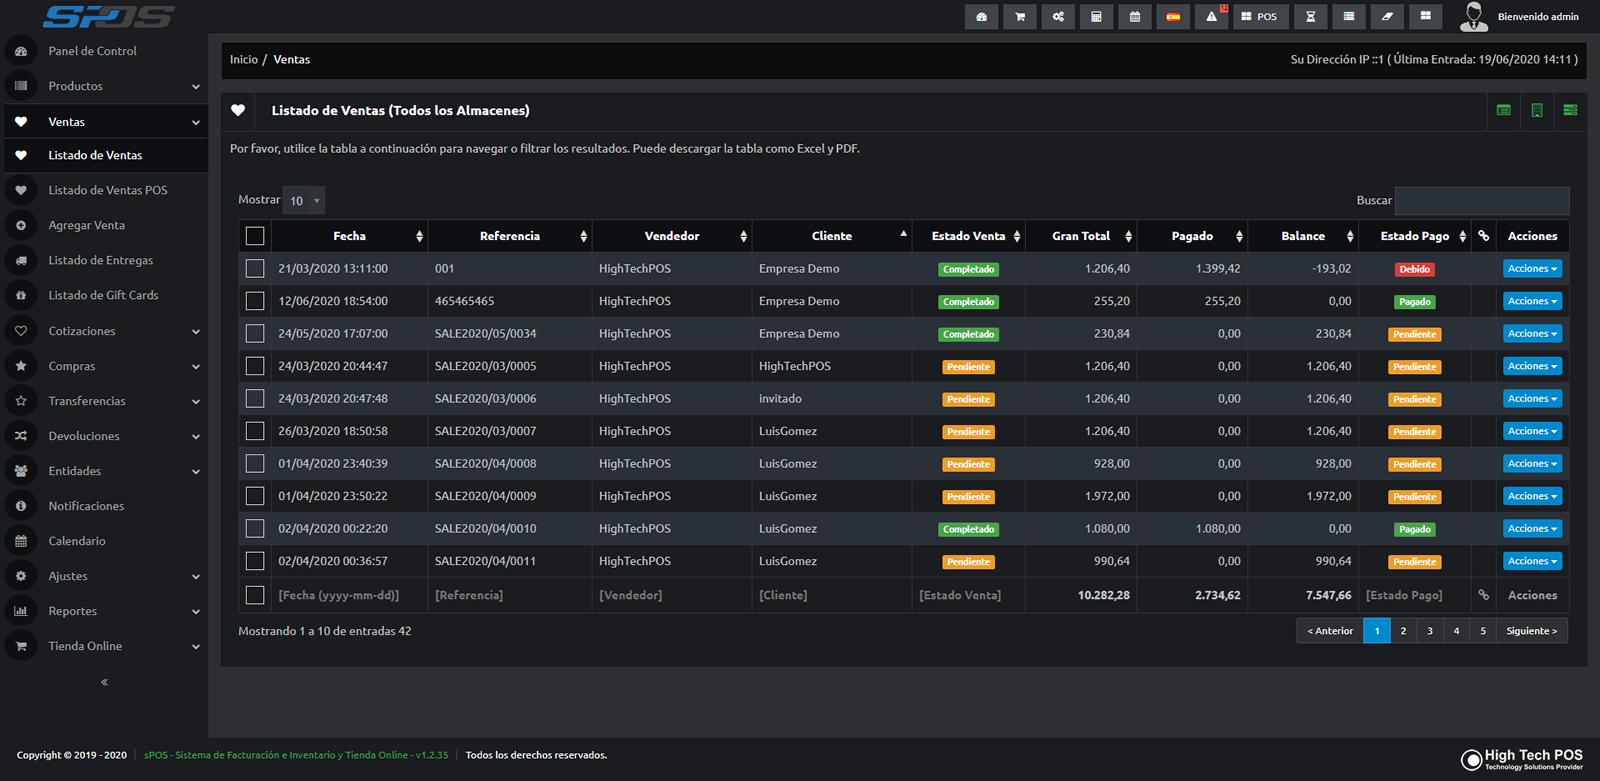
Task: Click the Siguiente pagination button
Action: [x=1531, y=631]
